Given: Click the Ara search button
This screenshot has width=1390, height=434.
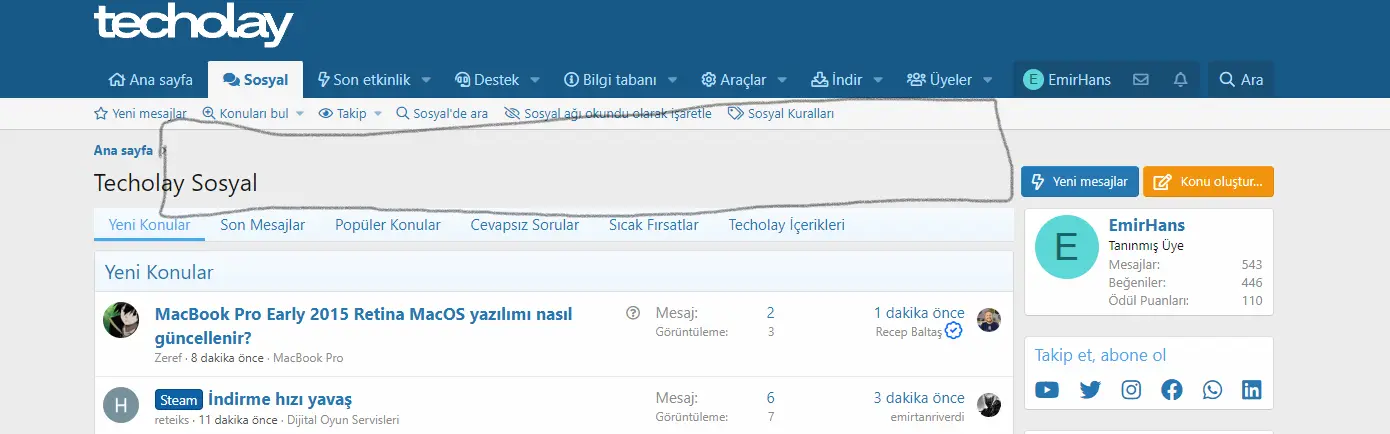Looking at the screenshot, I should coord(1241,80).
